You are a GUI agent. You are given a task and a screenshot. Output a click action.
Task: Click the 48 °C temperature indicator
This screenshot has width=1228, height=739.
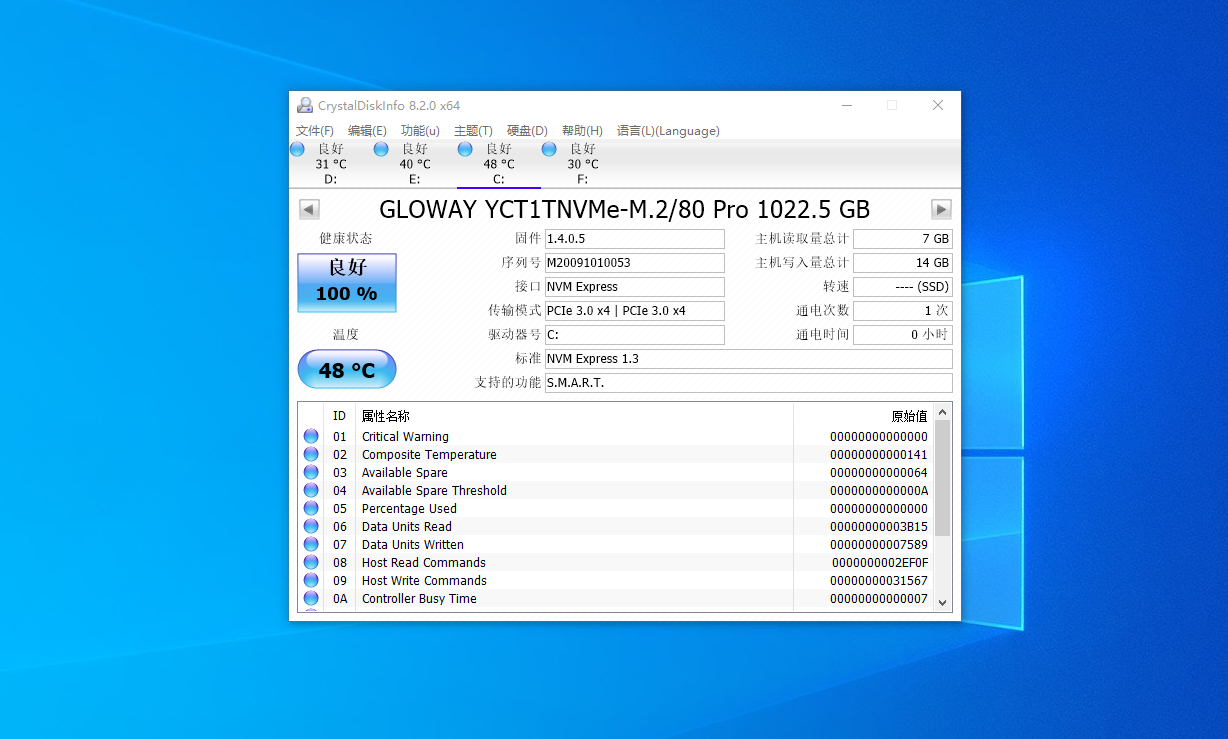(347, 370)
